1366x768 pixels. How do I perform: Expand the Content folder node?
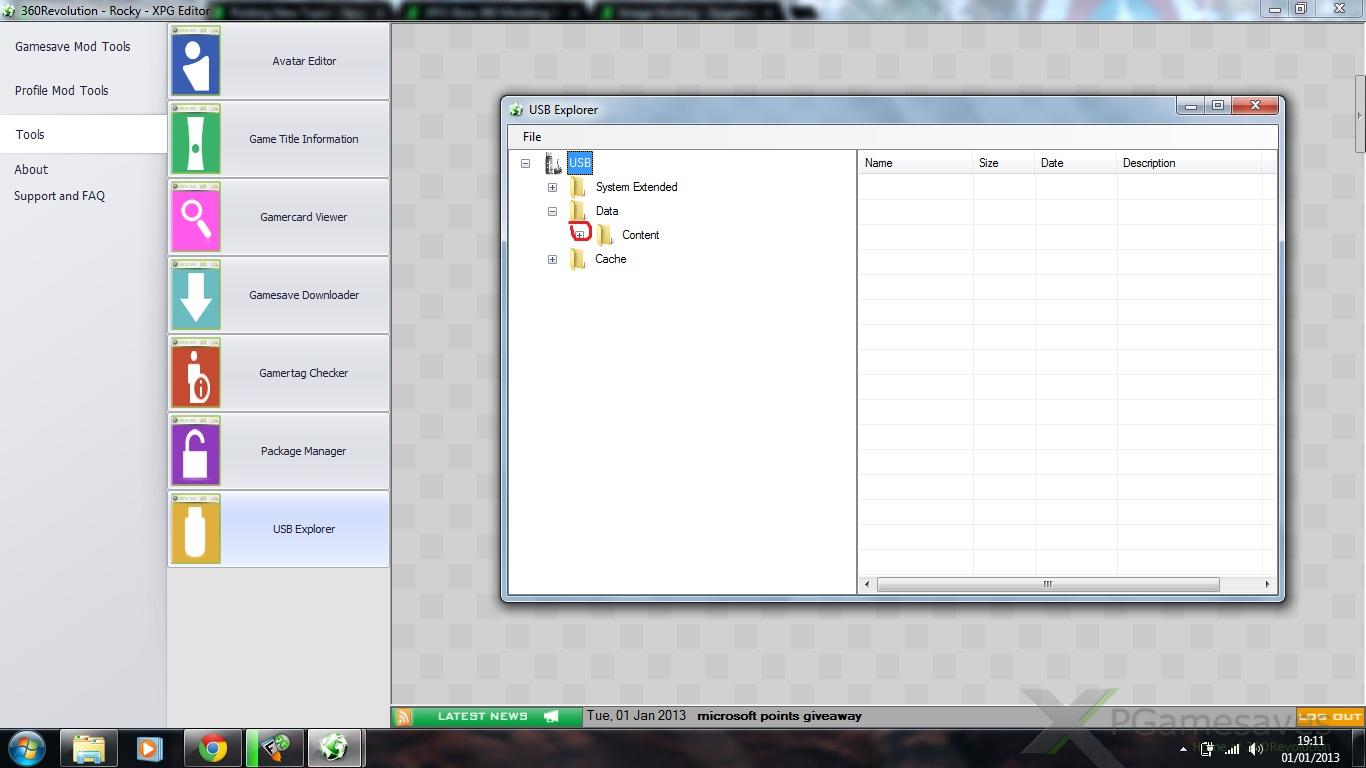click(579, 235)
